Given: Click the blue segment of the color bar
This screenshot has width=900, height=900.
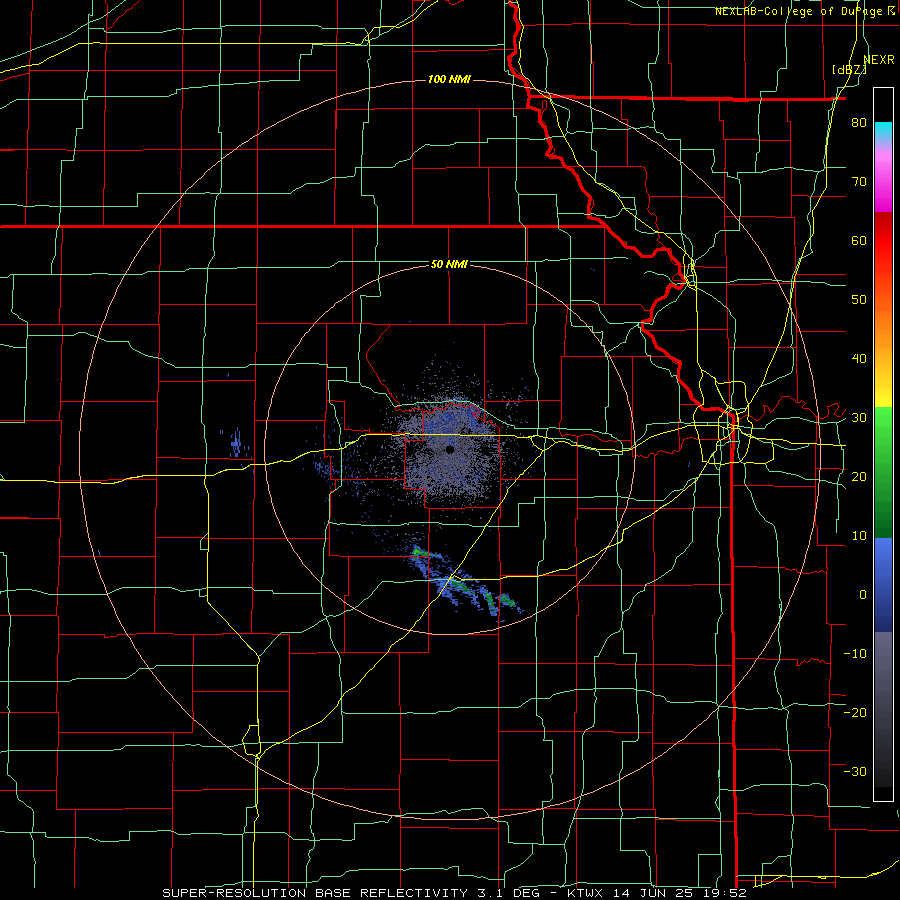Looking at the screenshot, I should coord(883,585).
